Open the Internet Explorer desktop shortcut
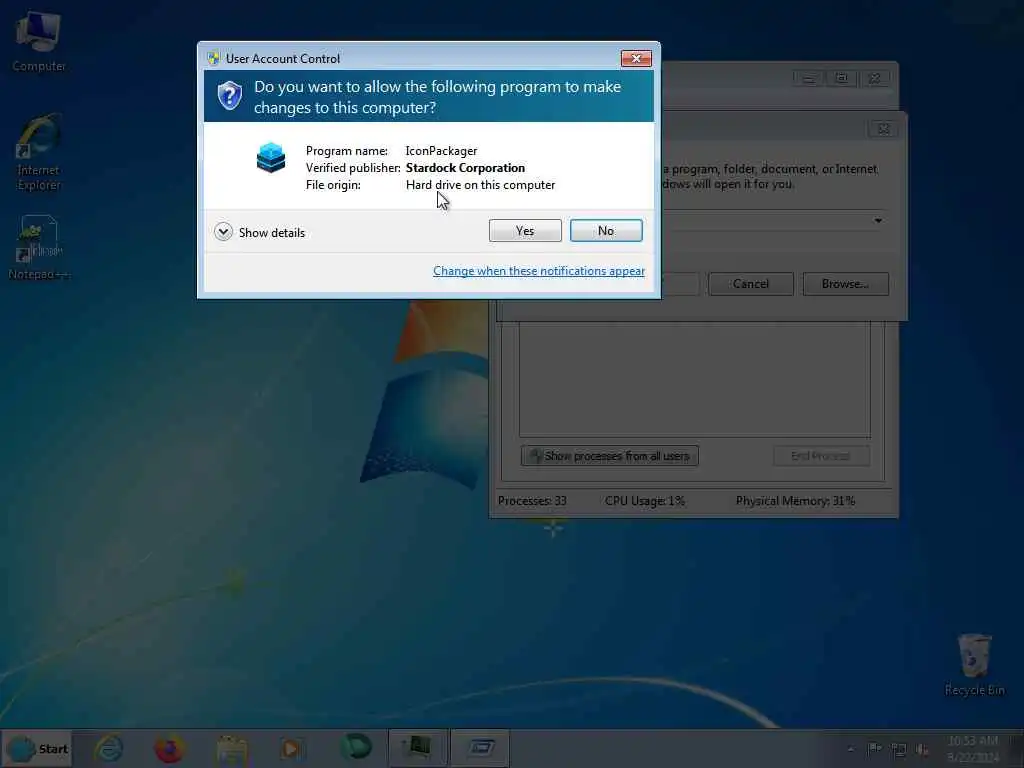This screenshot has width=1024, height=768. pyautogui.click(x=39, y=152)
